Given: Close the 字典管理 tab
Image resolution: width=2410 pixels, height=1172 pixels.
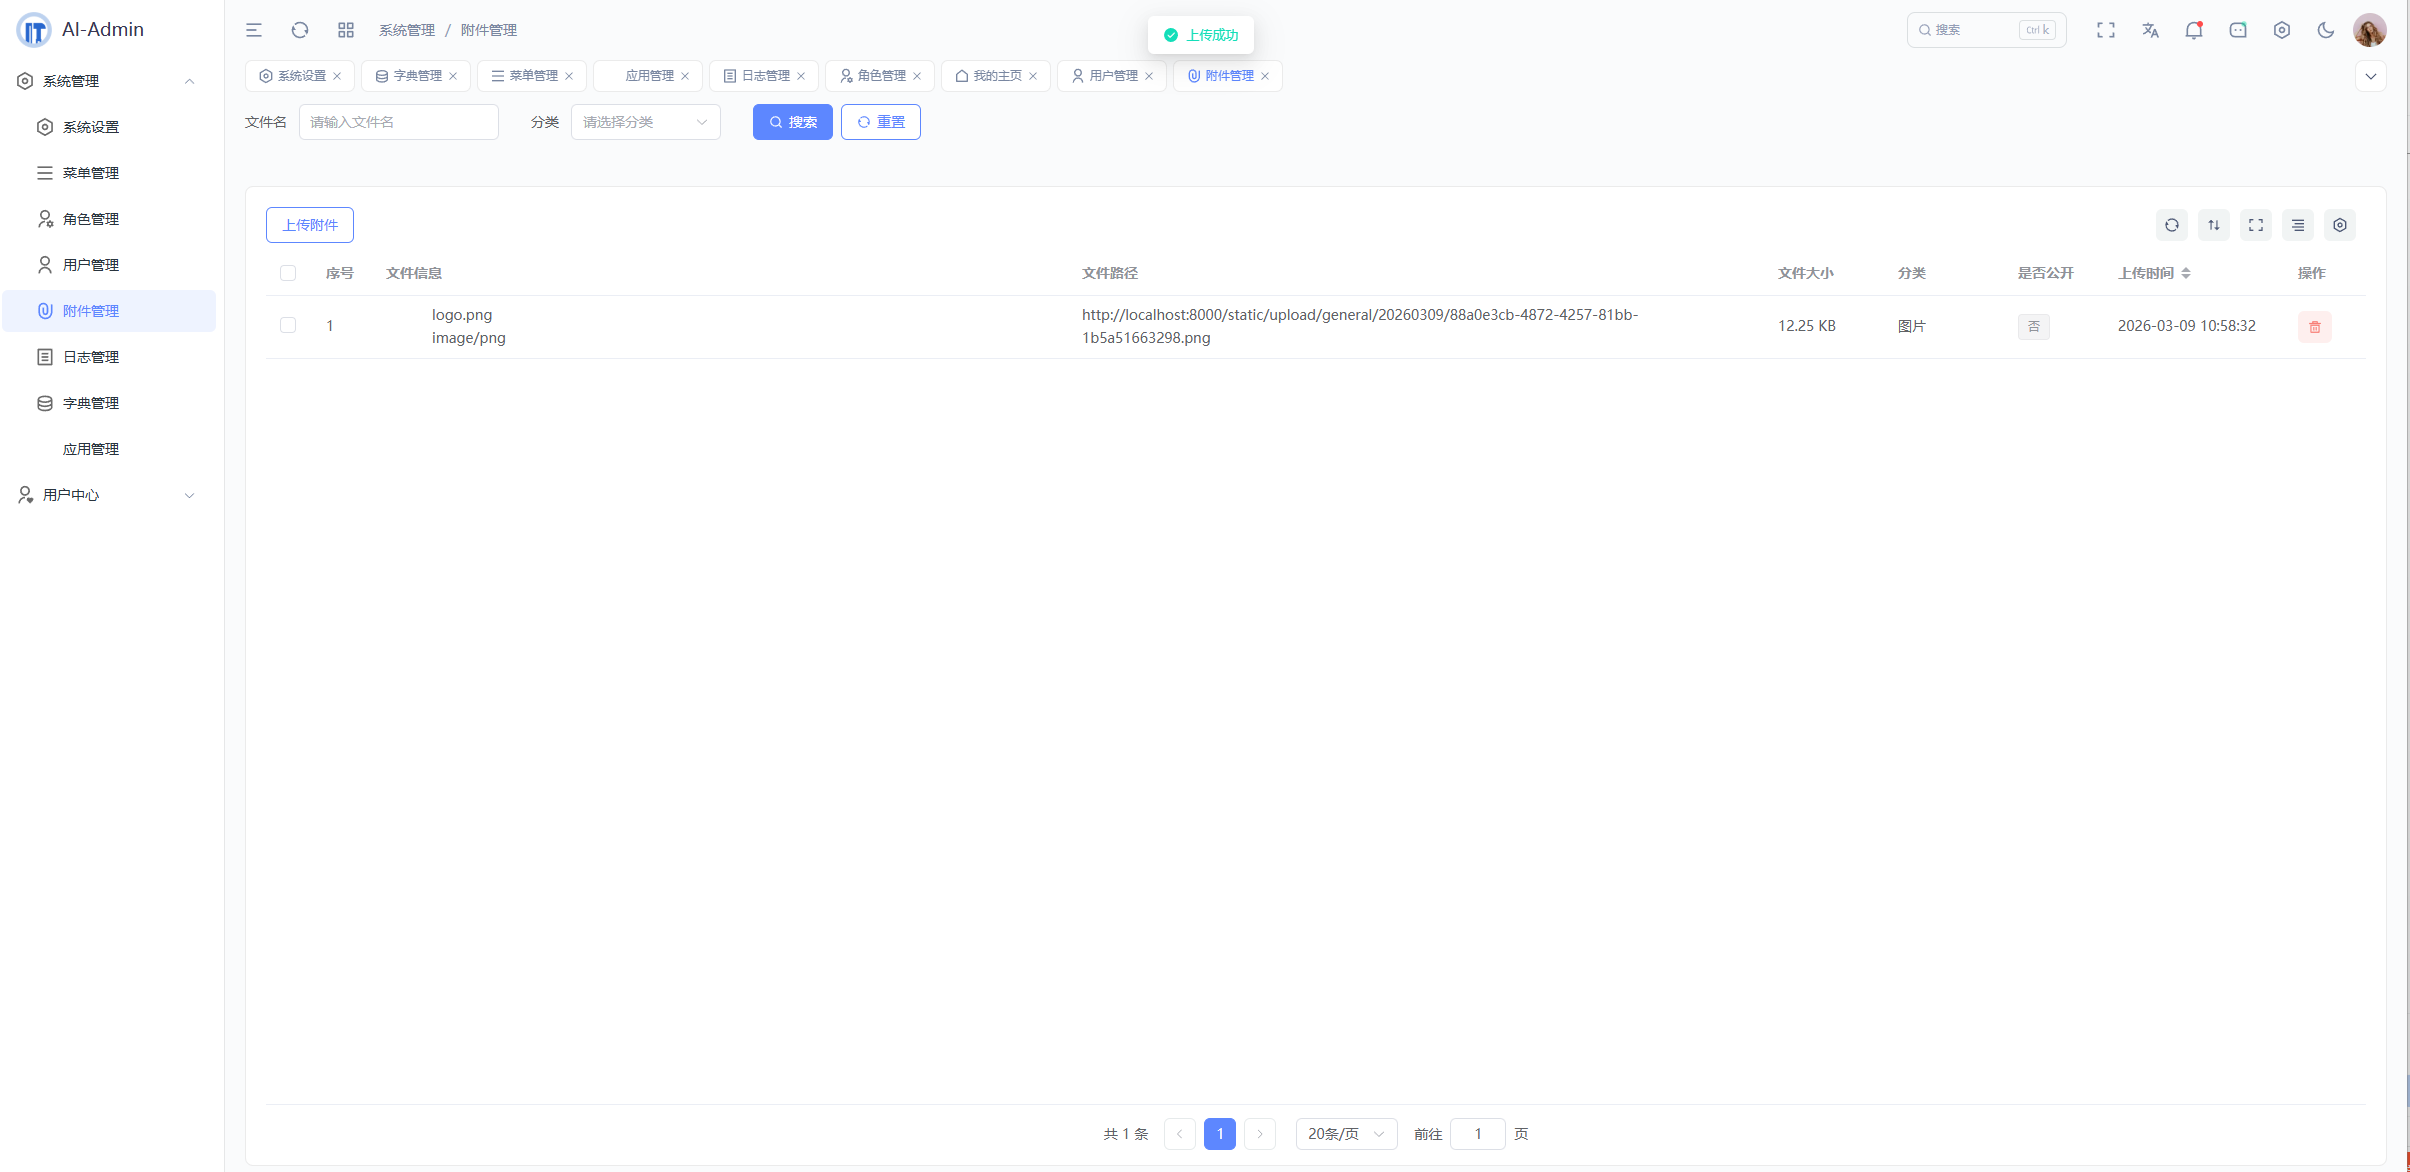Looking at the screenshot, I should coord(453,76).
